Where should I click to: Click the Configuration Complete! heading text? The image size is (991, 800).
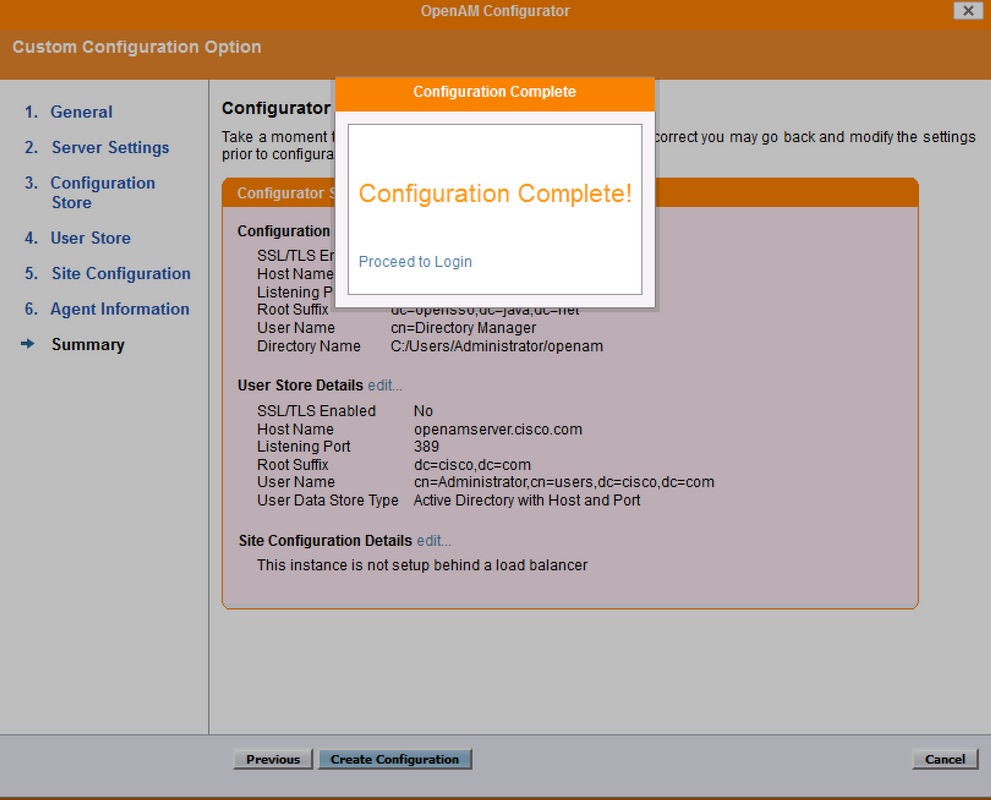(x=494, y=193)
